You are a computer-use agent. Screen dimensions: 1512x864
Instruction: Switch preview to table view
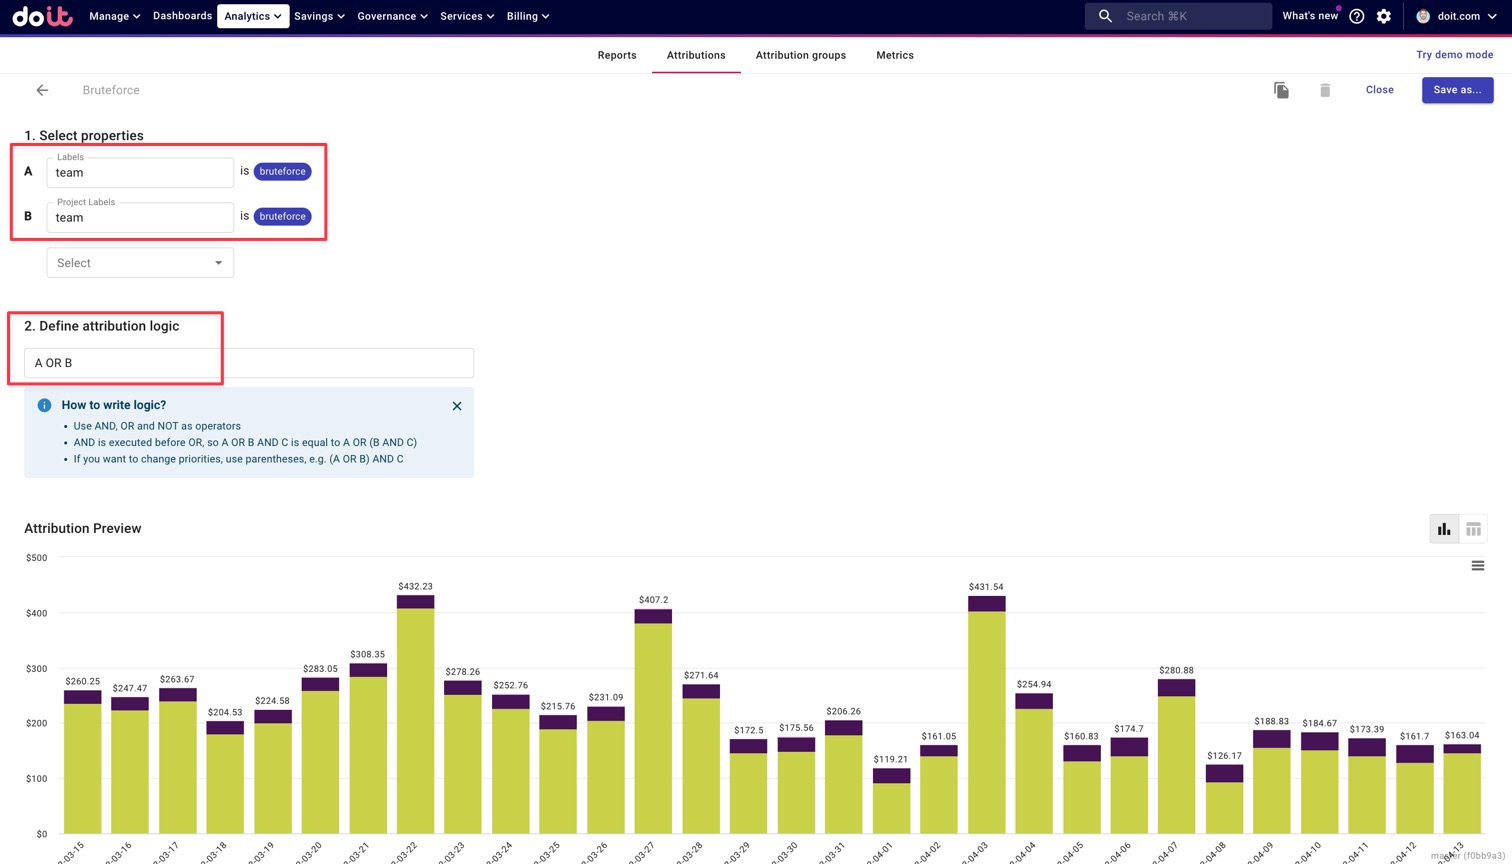[1473, 529]
